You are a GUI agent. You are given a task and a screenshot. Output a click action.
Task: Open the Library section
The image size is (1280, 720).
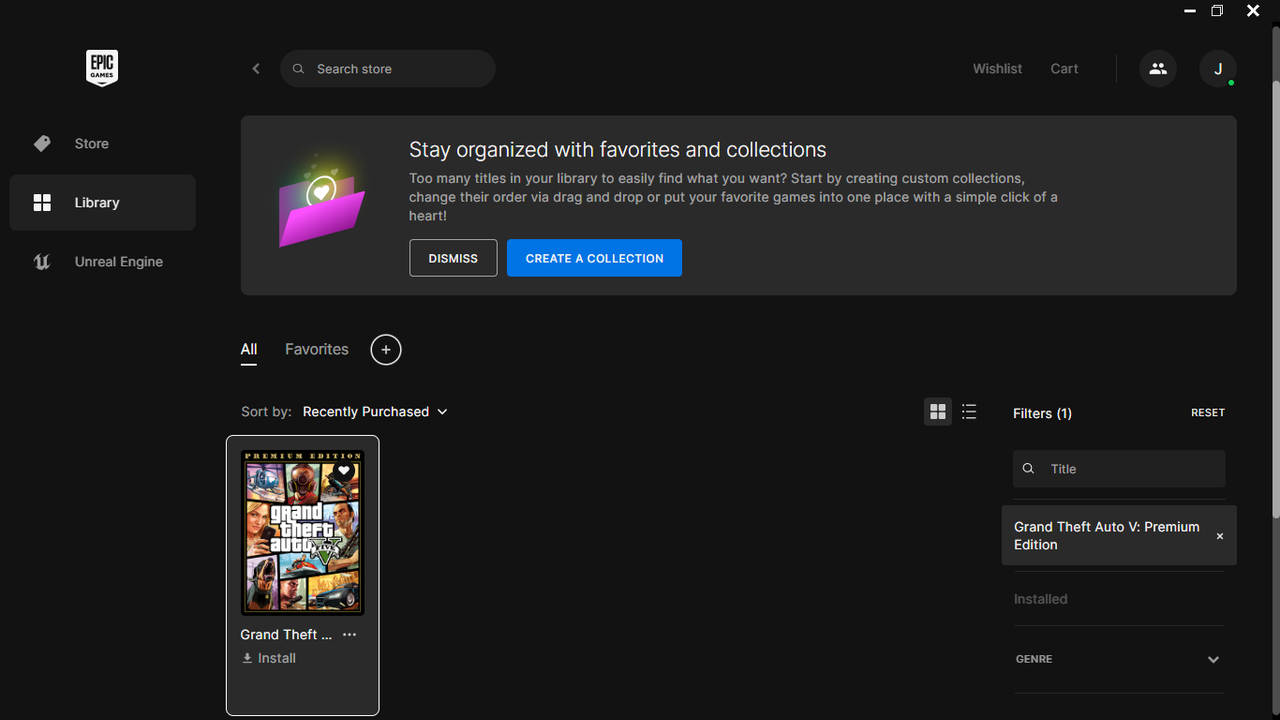(102, 203)
